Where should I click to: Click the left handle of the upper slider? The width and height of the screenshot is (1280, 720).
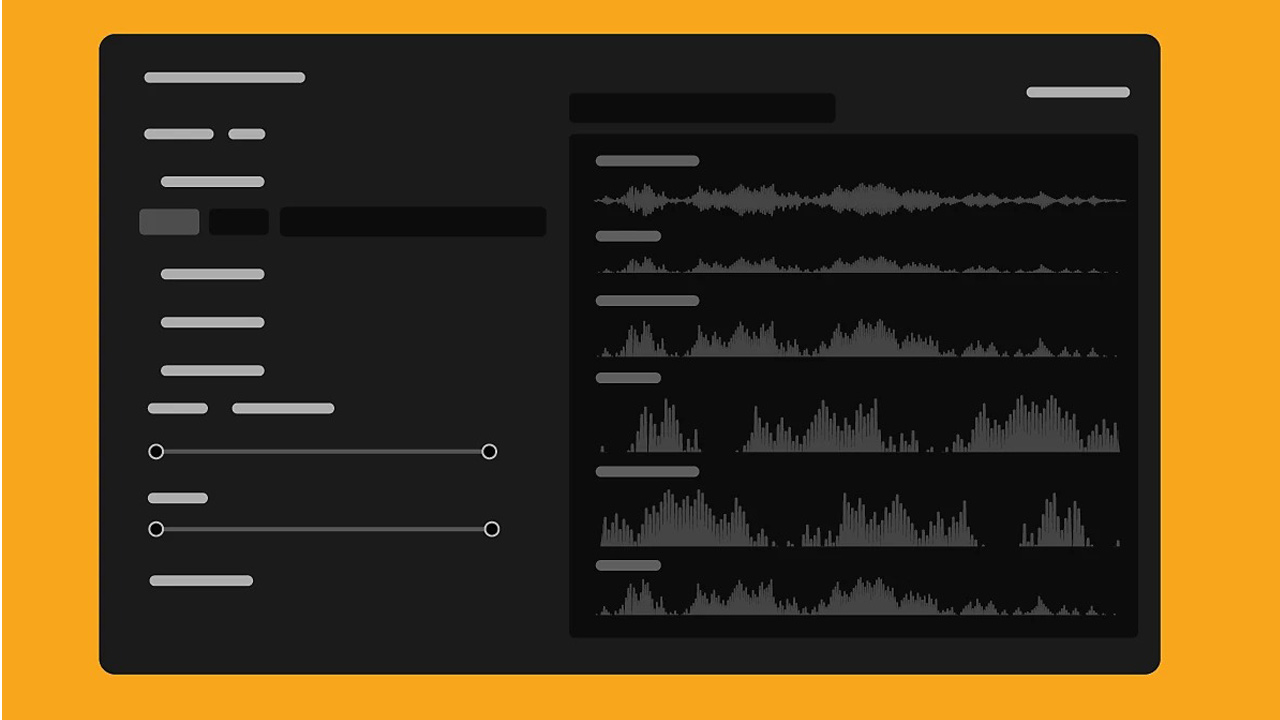[156, 451]
